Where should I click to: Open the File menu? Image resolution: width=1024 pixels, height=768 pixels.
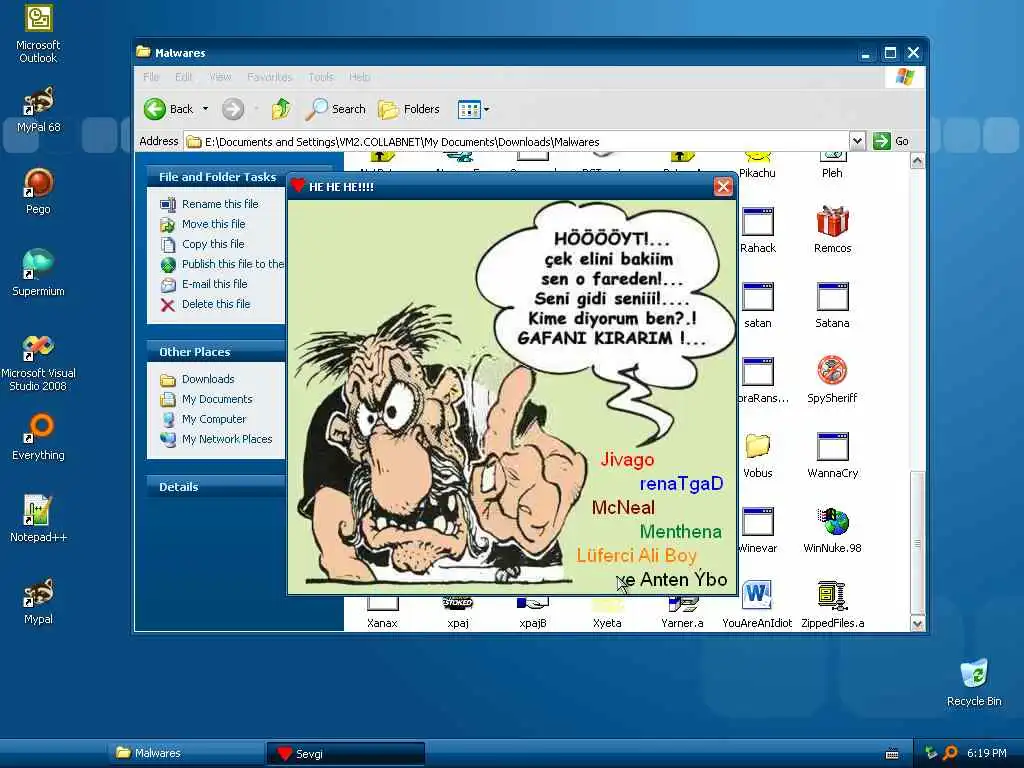pos(151,77)
